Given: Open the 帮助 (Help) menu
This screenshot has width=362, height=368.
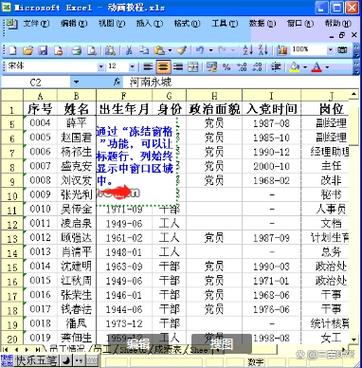Looking at the screenshot, I should pos(338,24).
